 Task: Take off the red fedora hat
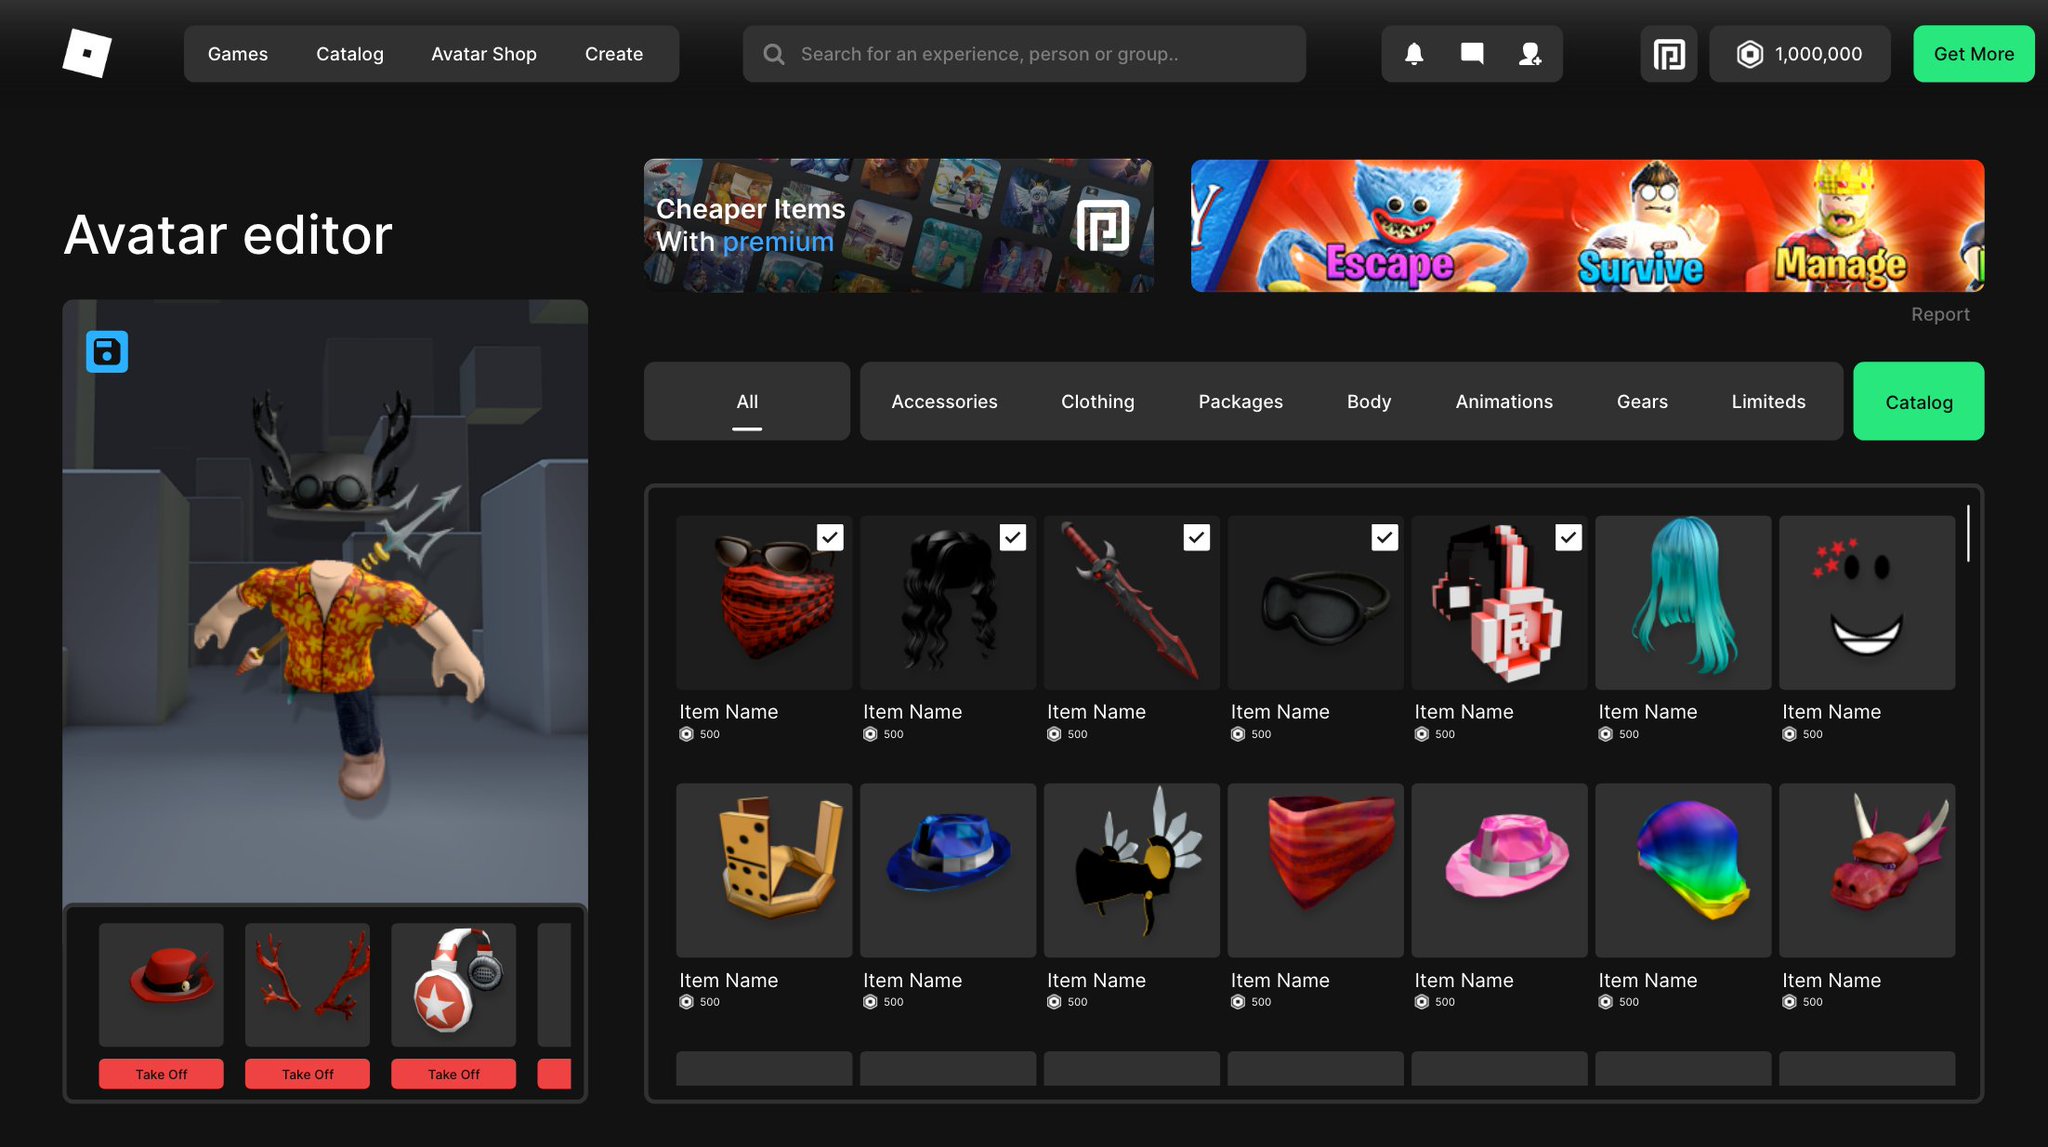pyautogui.click(x=161, y=1074)
